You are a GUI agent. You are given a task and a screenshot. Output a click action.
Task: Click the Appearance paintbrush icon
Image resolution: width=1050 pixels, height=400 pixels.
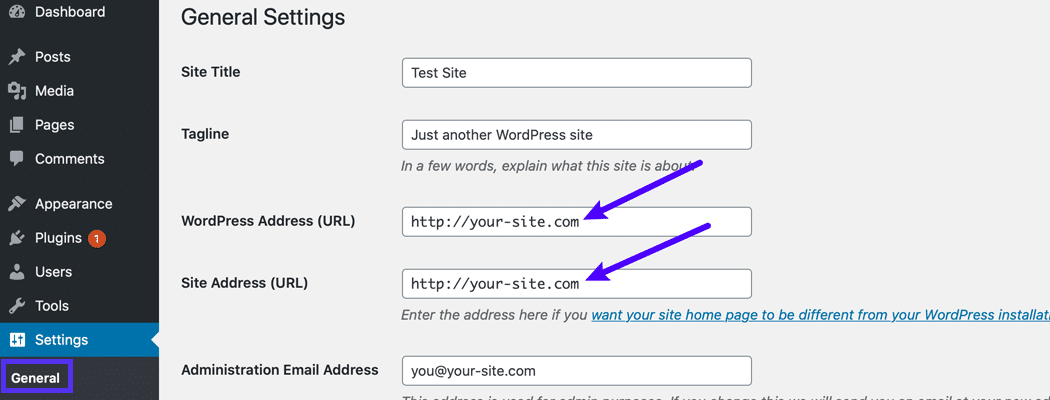pos(16,204)
